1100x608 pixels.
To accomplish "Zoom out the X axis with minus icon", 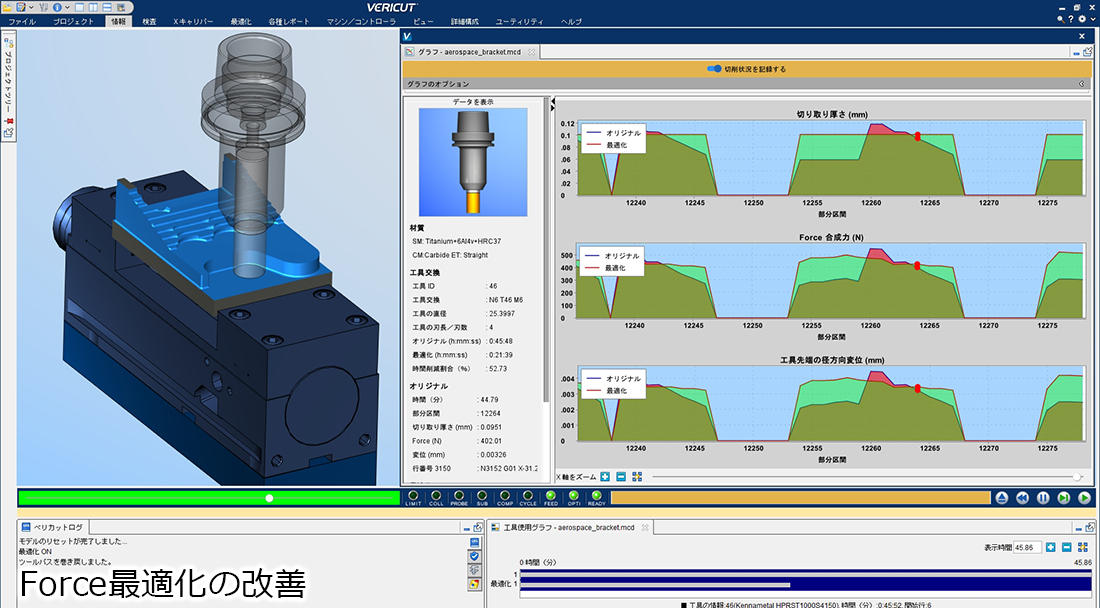I will tap(621, 477).
